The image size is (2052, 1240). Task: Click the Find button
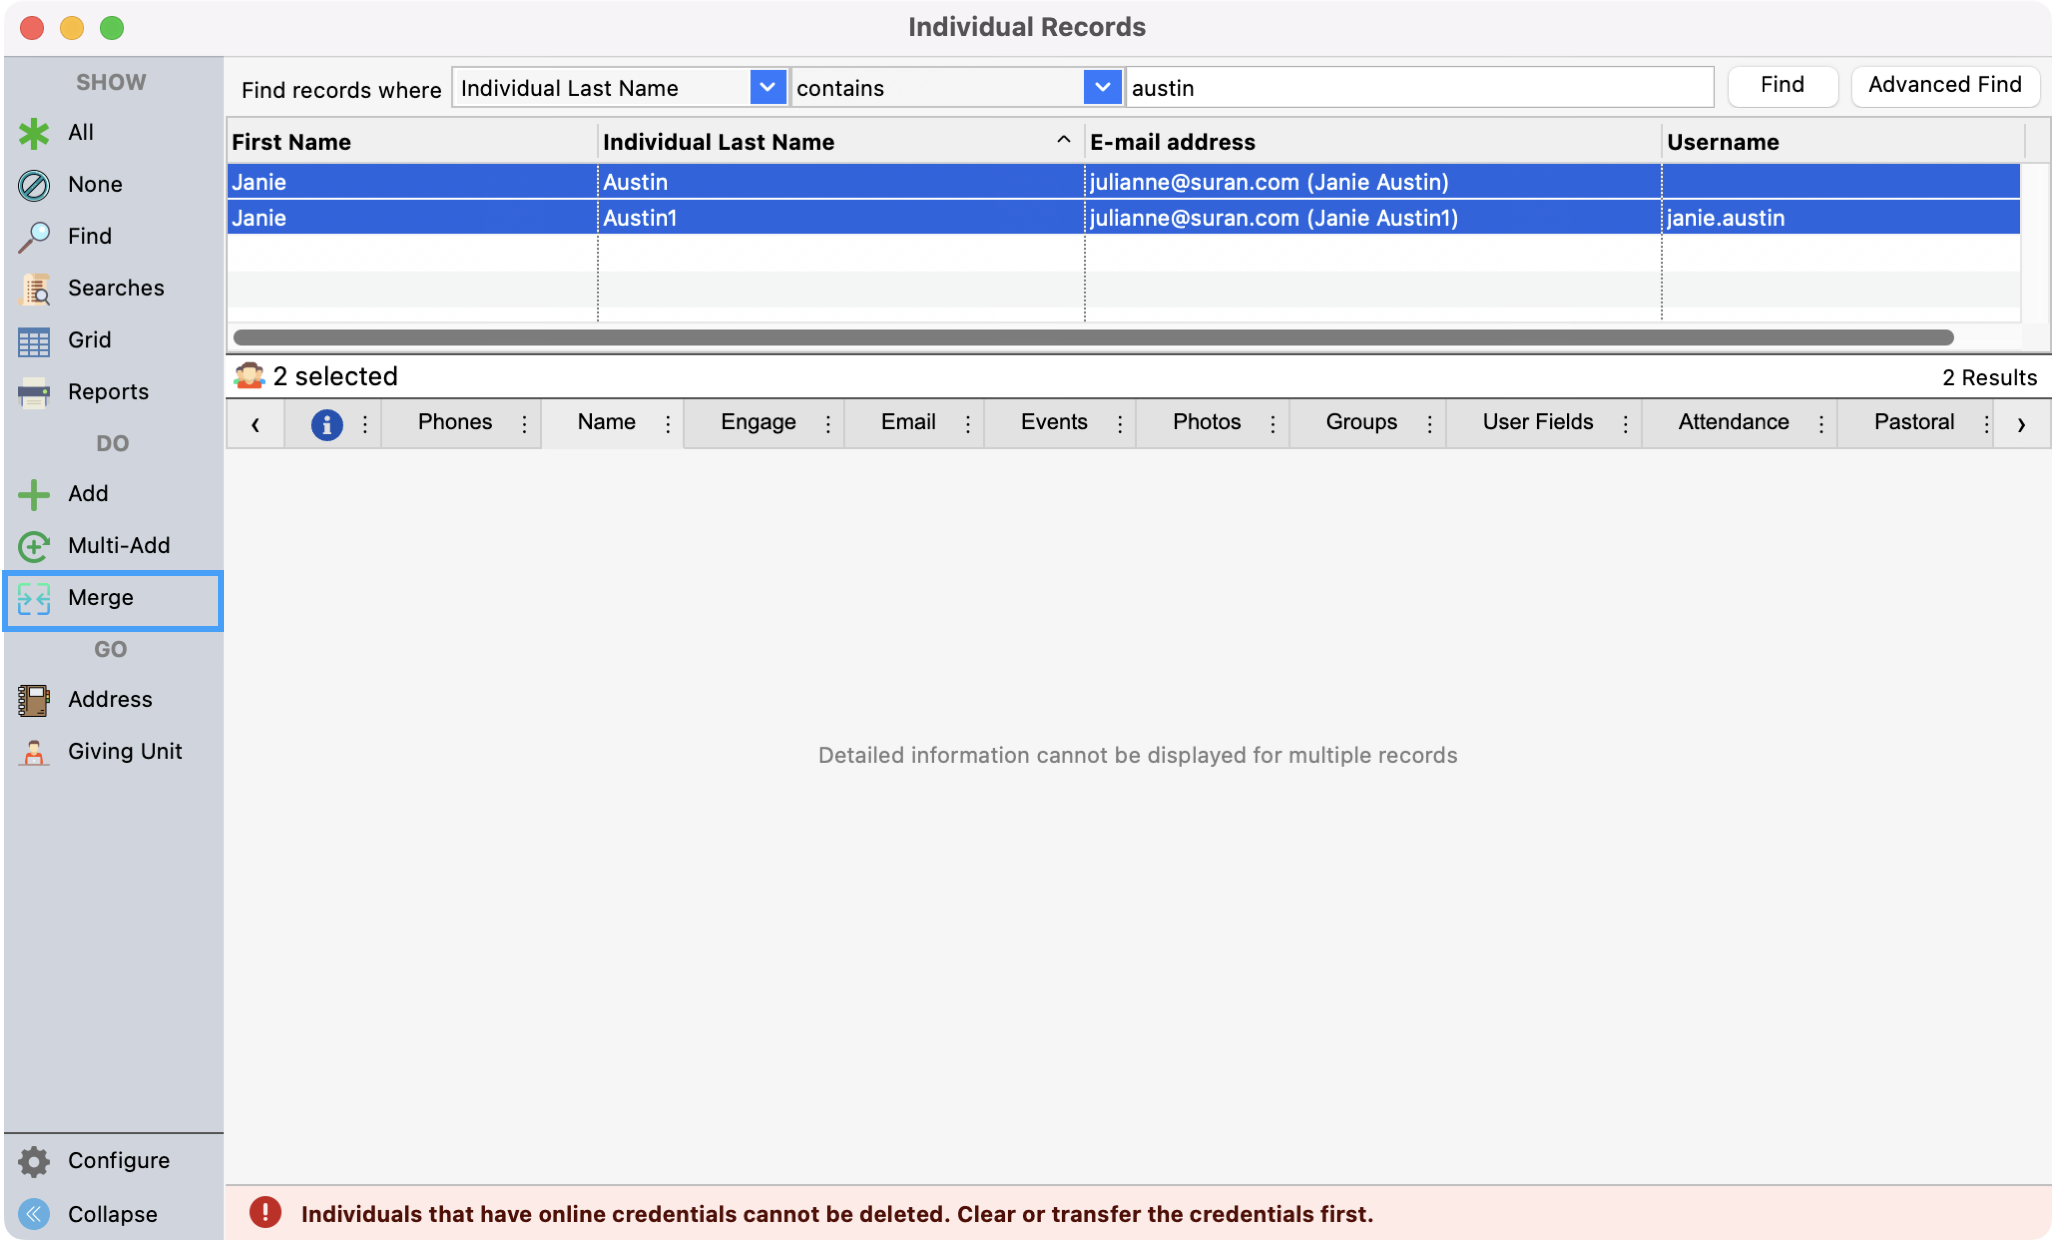click(x=1782, y=86)
